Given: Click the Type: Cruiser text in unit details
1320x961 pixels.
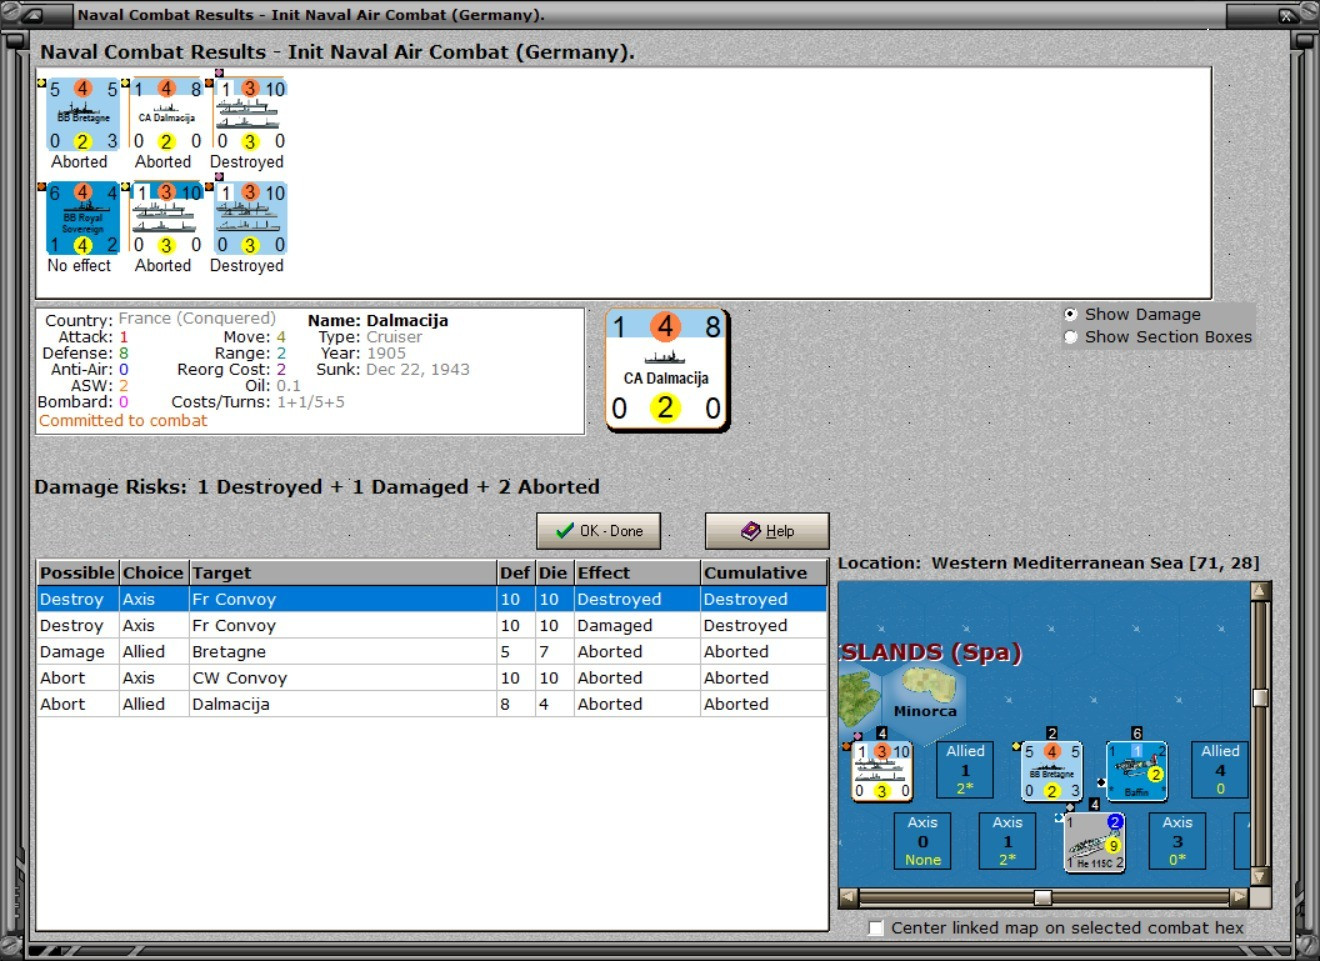Looking at the screenshot, I should (x=370, y=337).
